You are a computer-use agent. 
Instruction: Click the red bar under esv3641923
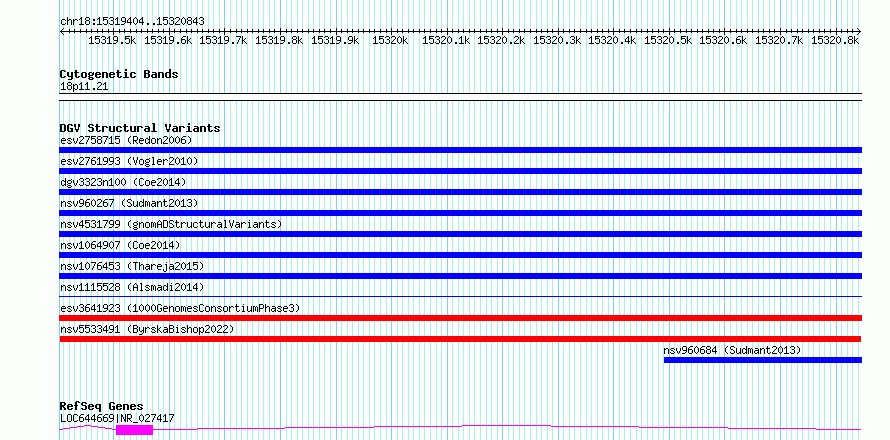(x=461, y=318)
